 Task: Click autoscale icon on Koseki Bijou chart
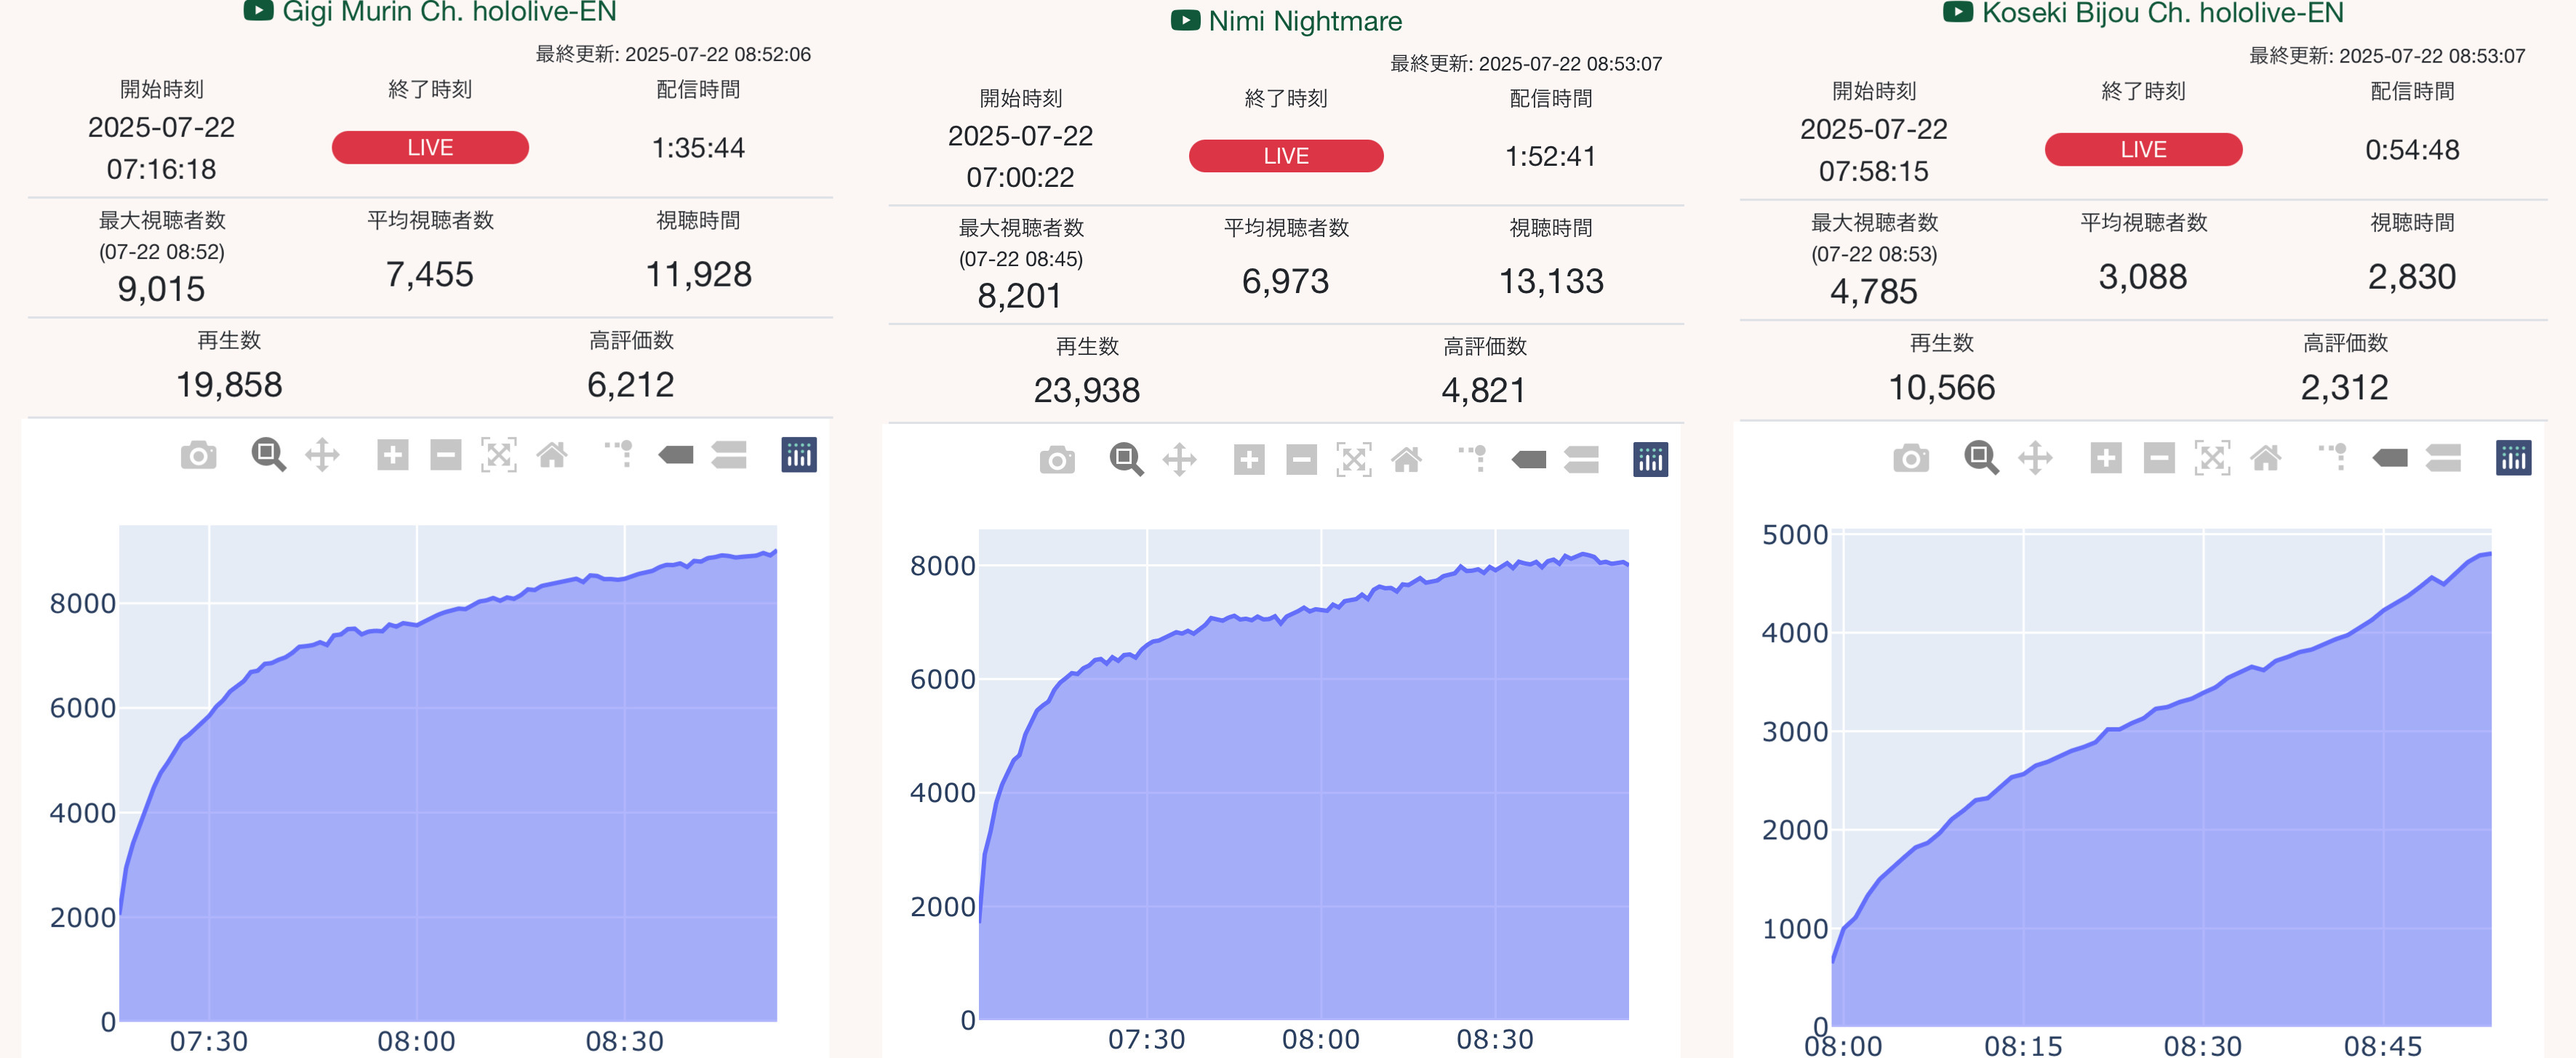pos(2212,458)
